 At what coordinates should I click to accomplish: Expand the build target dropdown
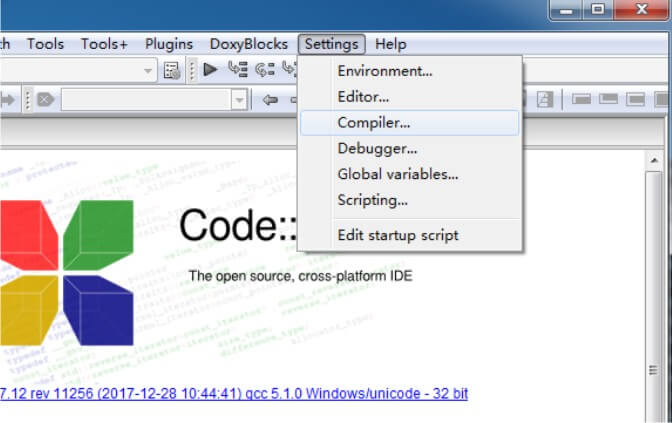click(148, 70)
